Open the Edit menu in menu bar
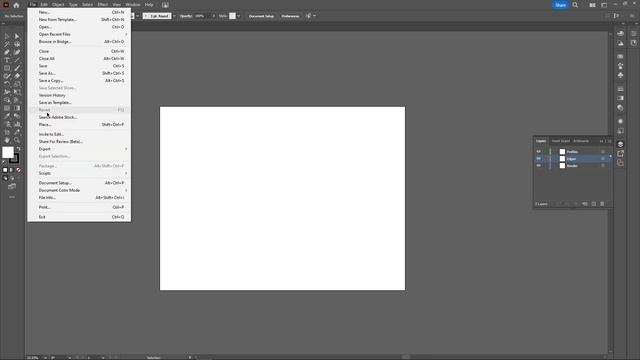640x360 pixels. click(x=44, y=4)
